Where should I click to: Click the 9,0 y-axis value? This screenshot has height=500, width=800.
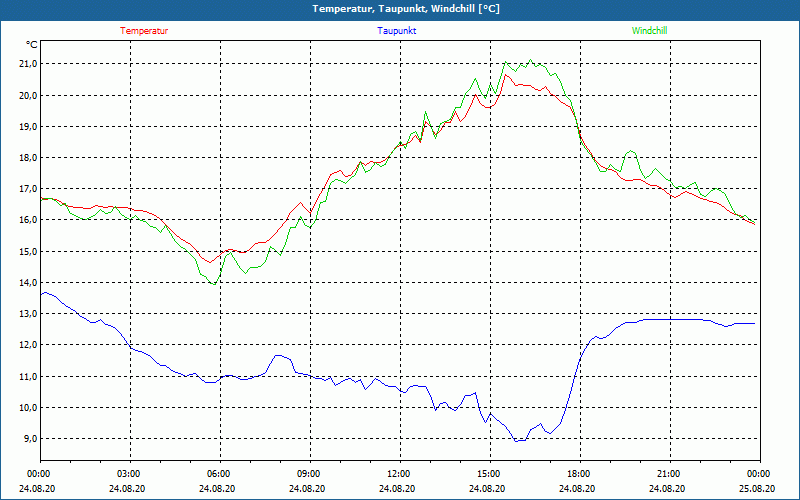[31, 439]
